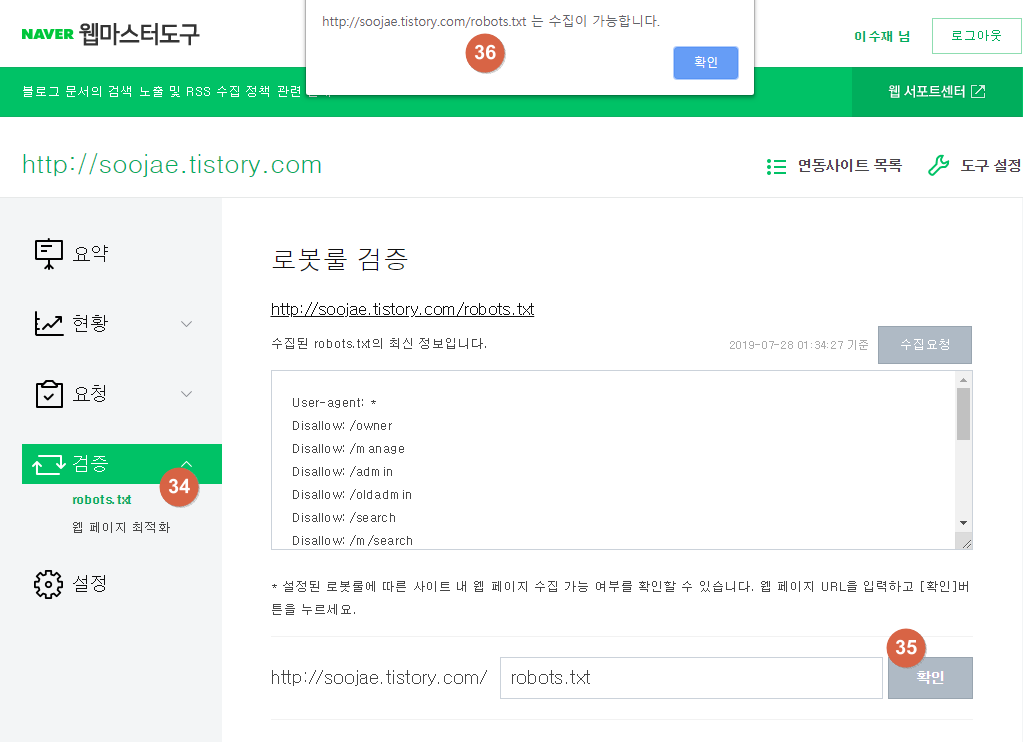Click the 'Disallow: /oldadmin' line

(352, 495)
